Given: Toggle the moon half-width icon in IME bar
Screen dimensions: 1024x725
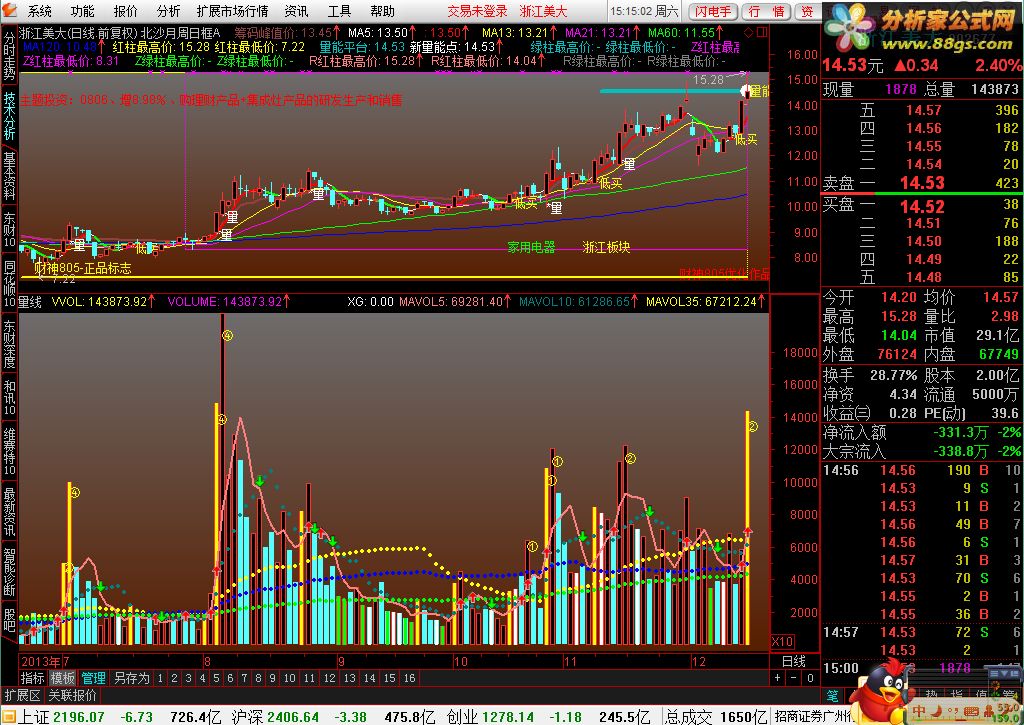Looking at the screenshot, I should pyautogui.click(x=937, y=711).
